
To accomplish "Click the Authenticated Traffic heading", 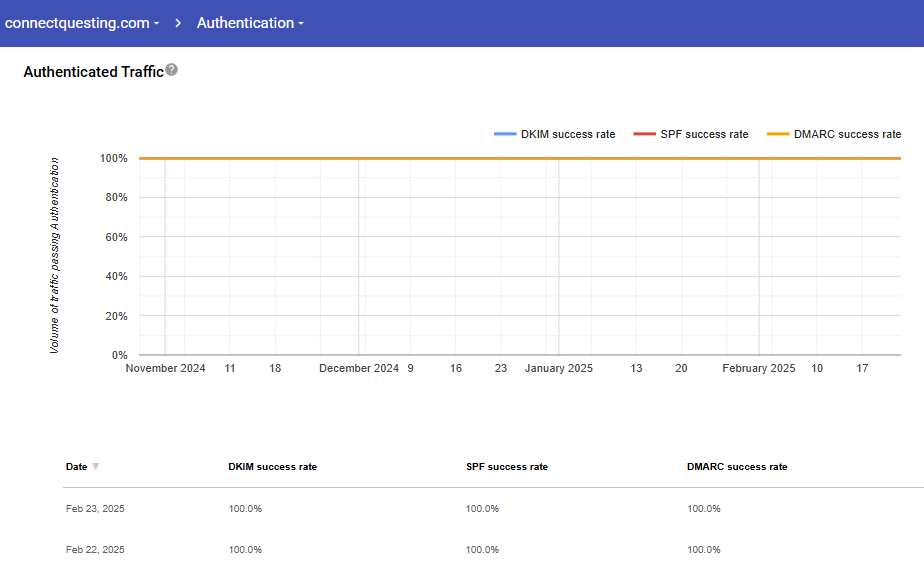I will coord(93,72).
